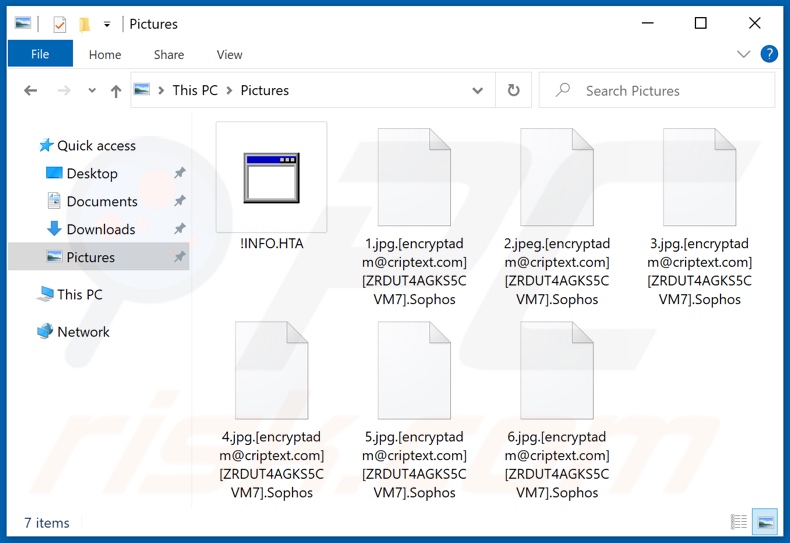Select Desktop in Quick access
The image size is (790, 543).
pos(92,173)
